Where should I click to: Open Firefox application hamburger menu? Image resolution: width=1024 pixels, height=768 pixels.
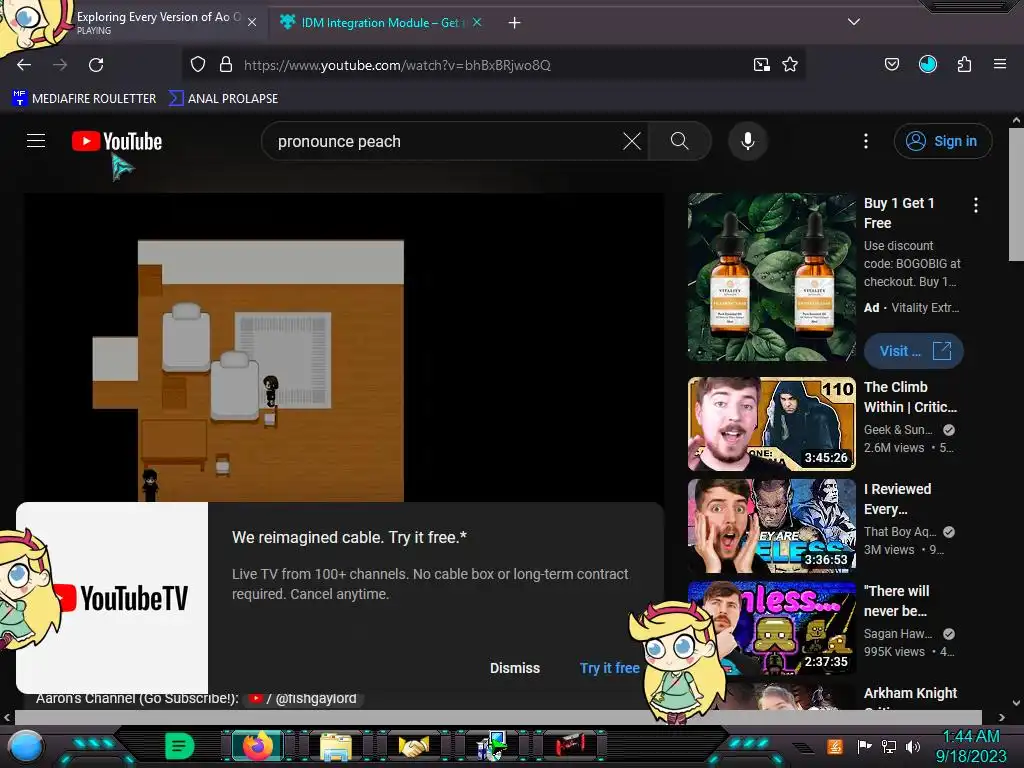click(x=1000, y=64)
